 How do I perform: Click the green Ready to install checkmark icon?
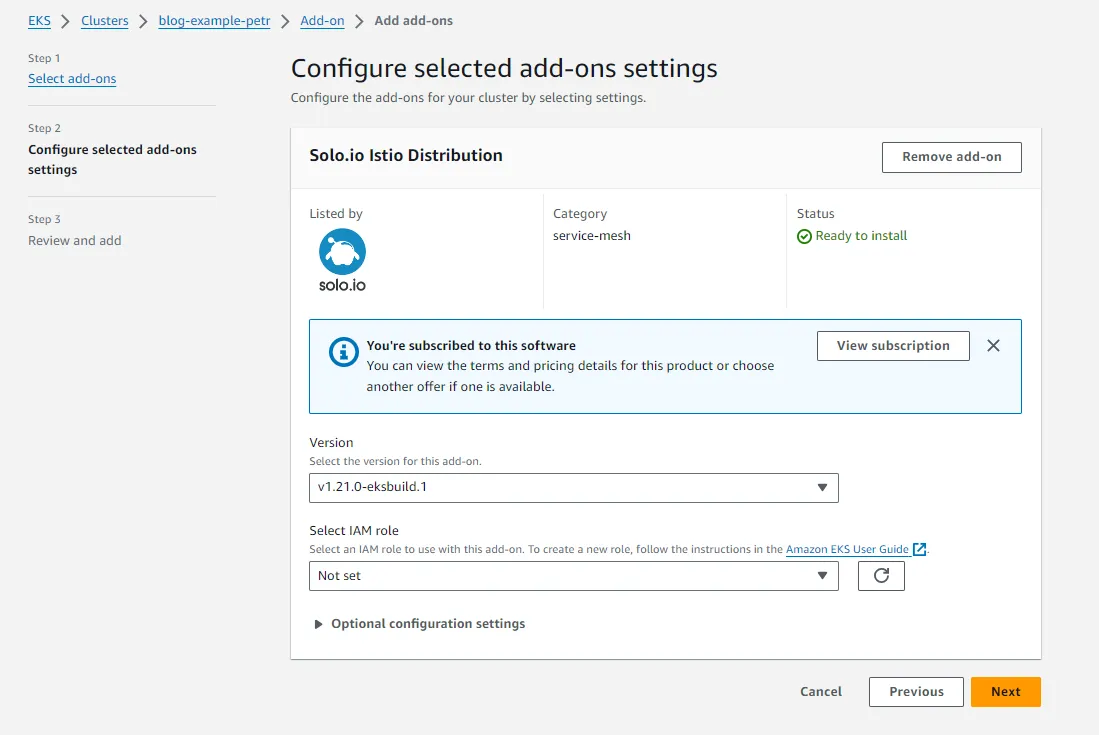[804, 236]
